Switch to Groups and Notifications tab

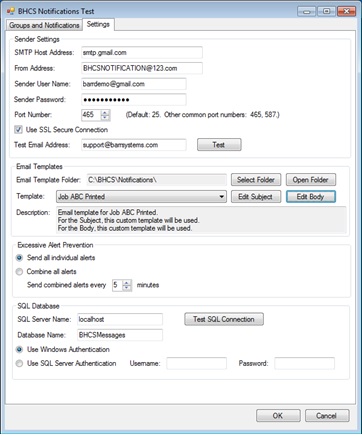click(x=44, y=25)
